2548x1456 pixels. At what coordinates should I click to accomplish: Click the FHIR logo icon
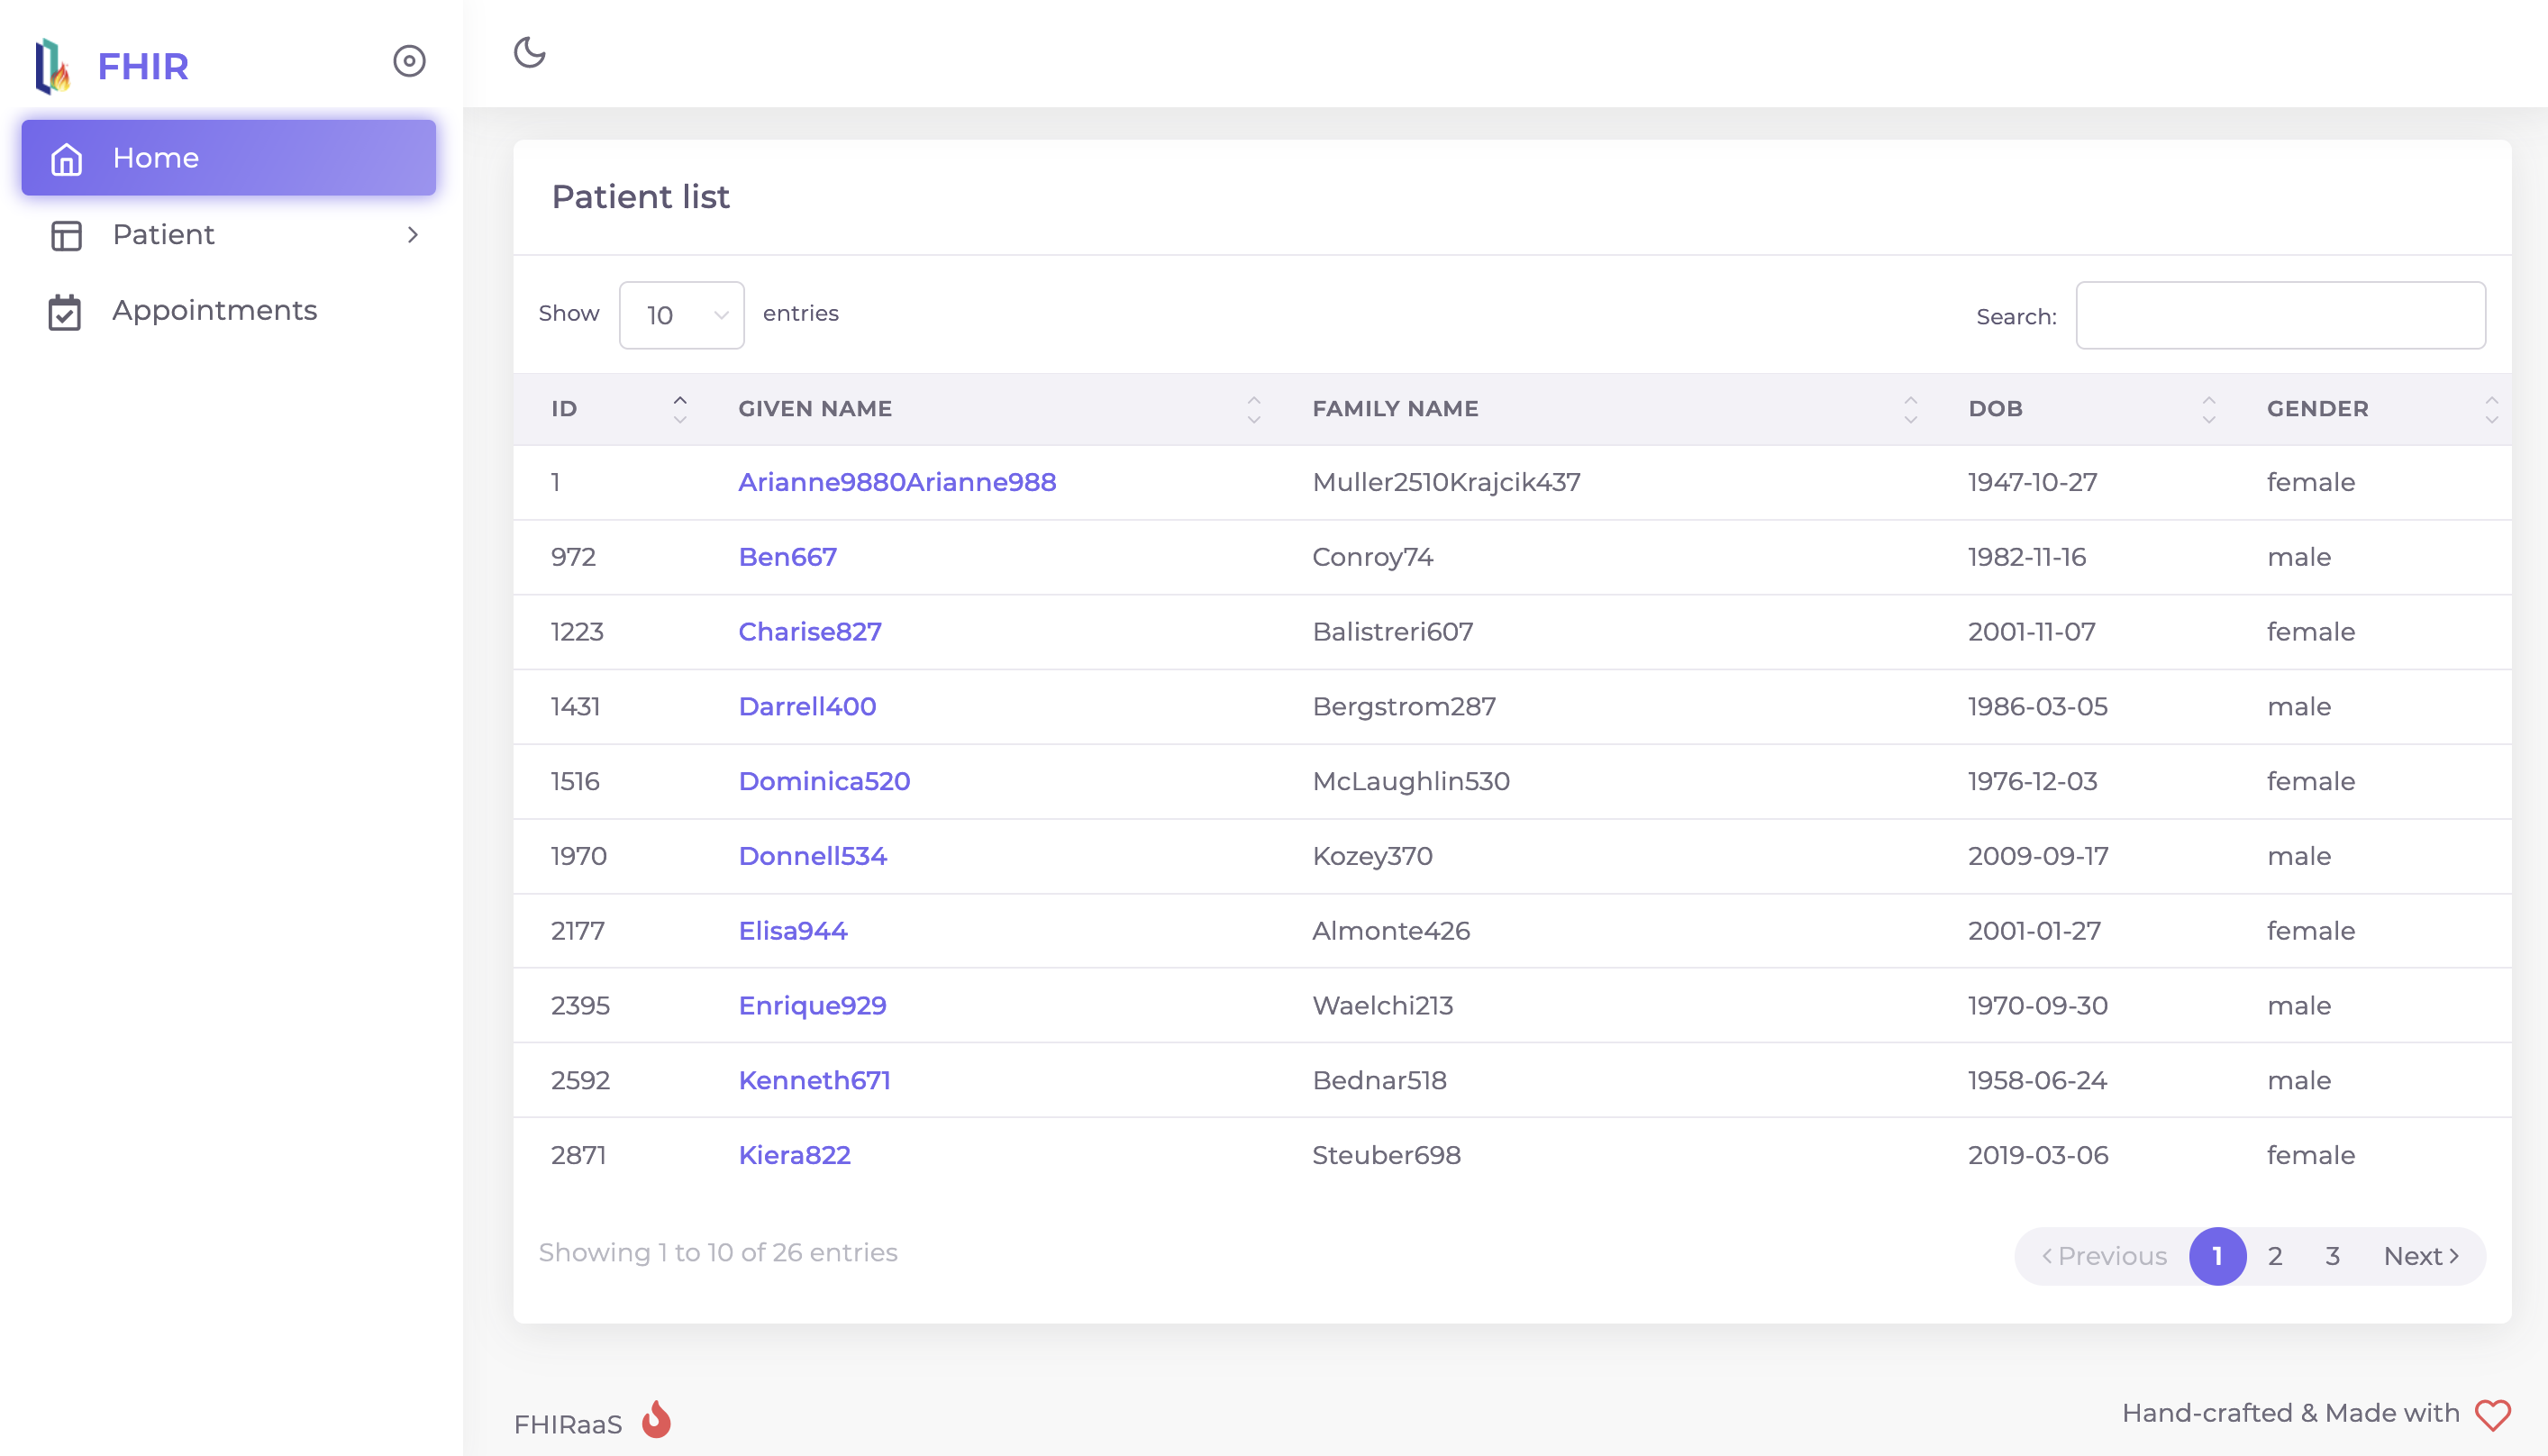tap(52, 66)
